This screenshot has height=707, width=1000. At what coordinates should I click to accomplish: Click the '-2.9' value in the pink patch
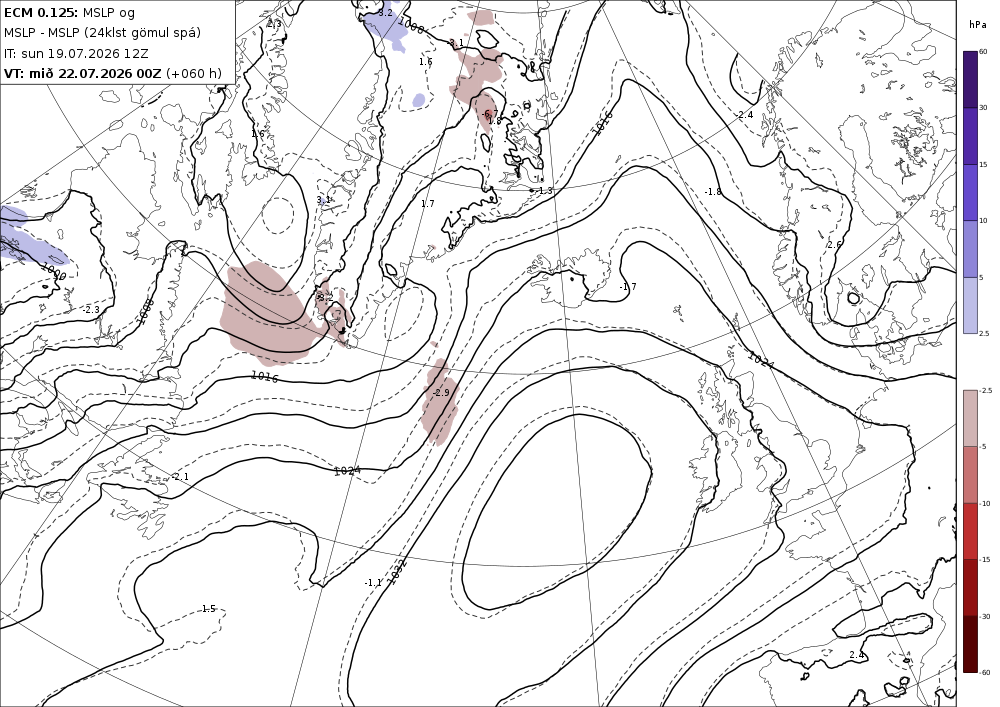point(441,393)
